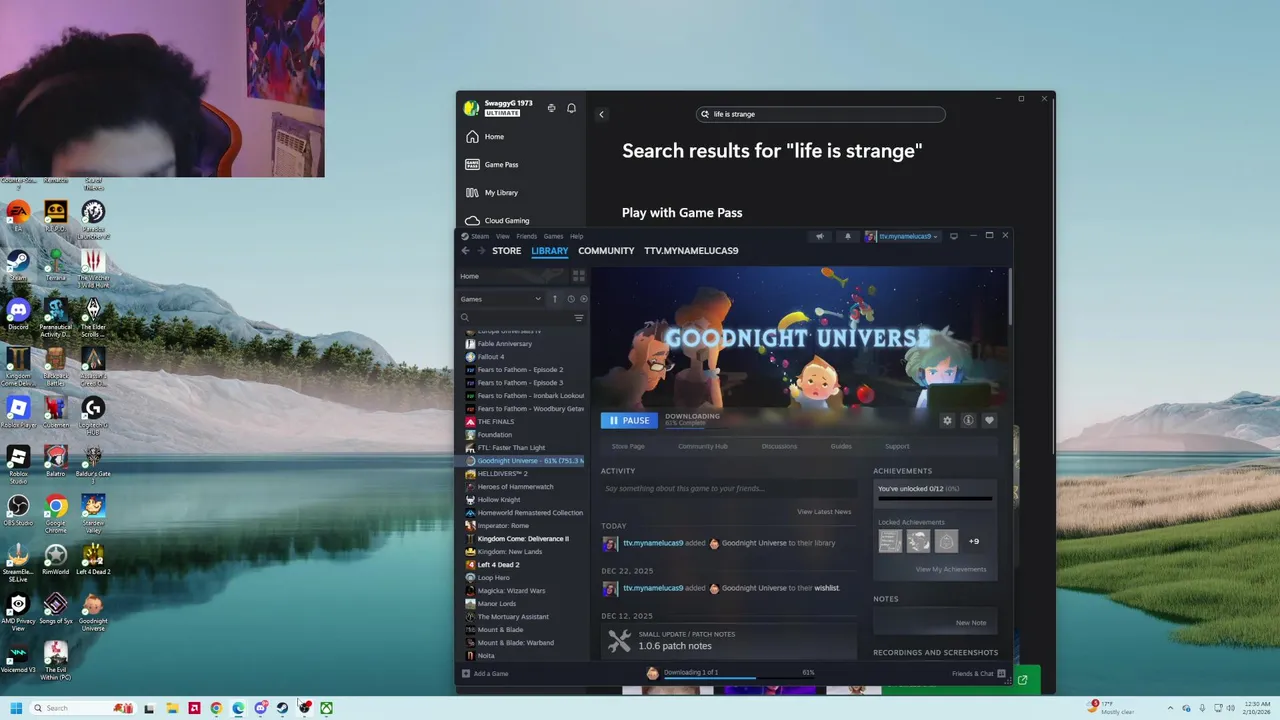
Task: Open advanced filter icon in library search
Action: (578, 318)
